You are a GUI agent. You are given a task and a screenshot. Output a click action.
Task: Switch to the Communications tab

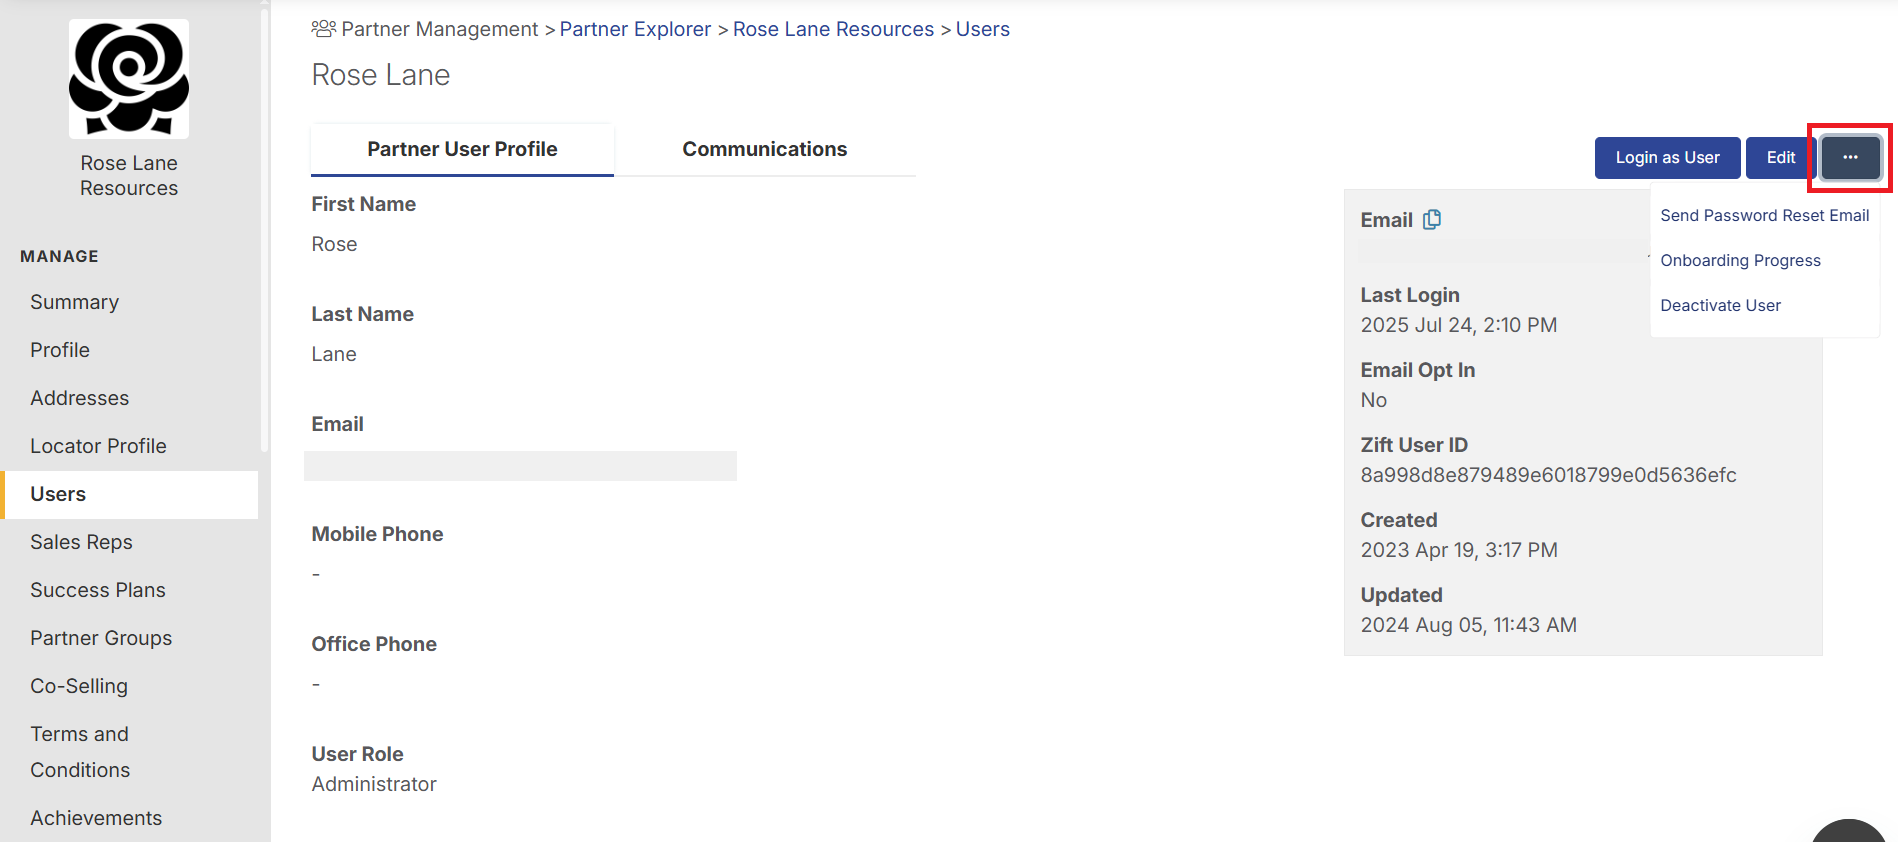pos(765,149)
